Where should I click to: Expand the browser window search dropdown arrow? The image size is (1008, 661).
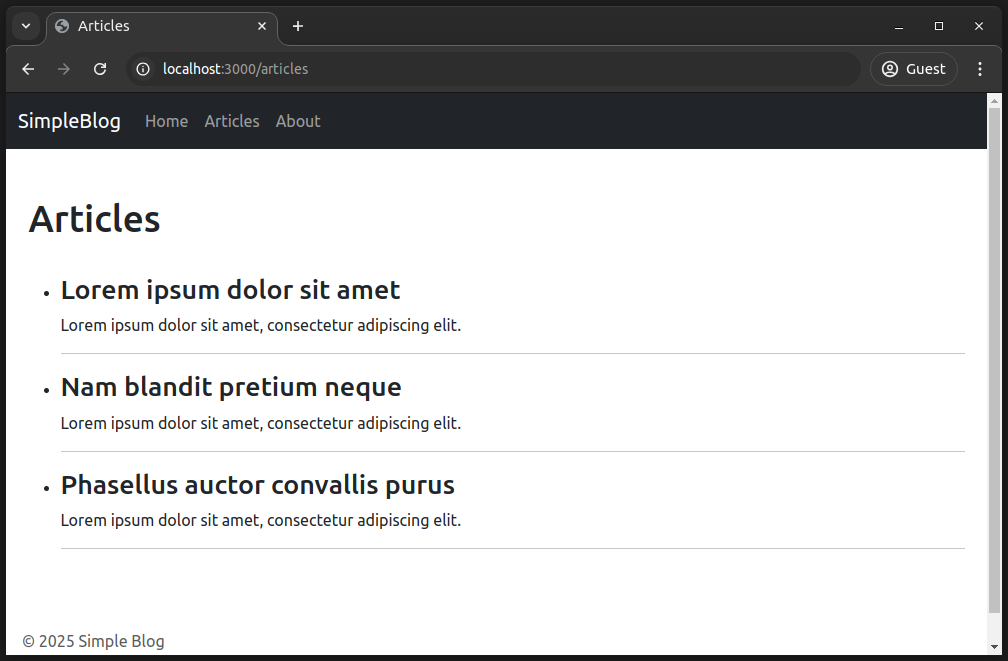click(25, 26)
